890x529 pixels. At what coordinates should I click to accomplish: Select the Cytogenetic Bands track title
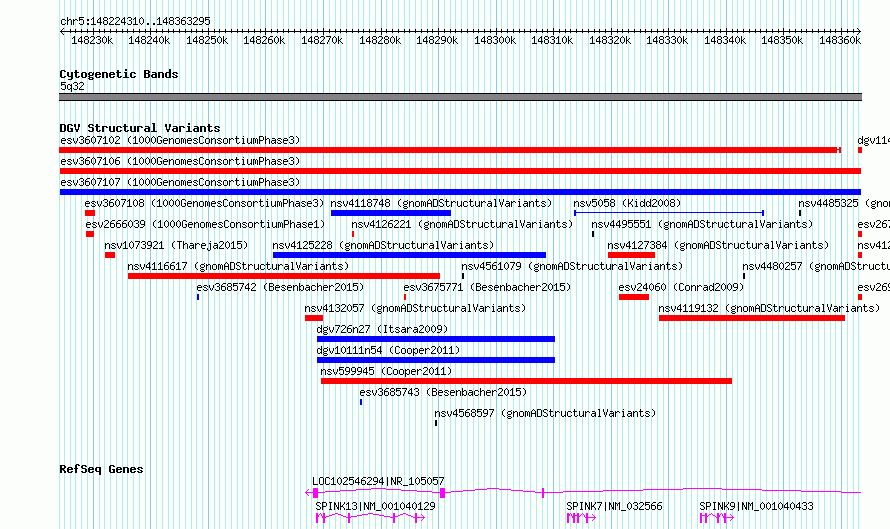[119, 74]
